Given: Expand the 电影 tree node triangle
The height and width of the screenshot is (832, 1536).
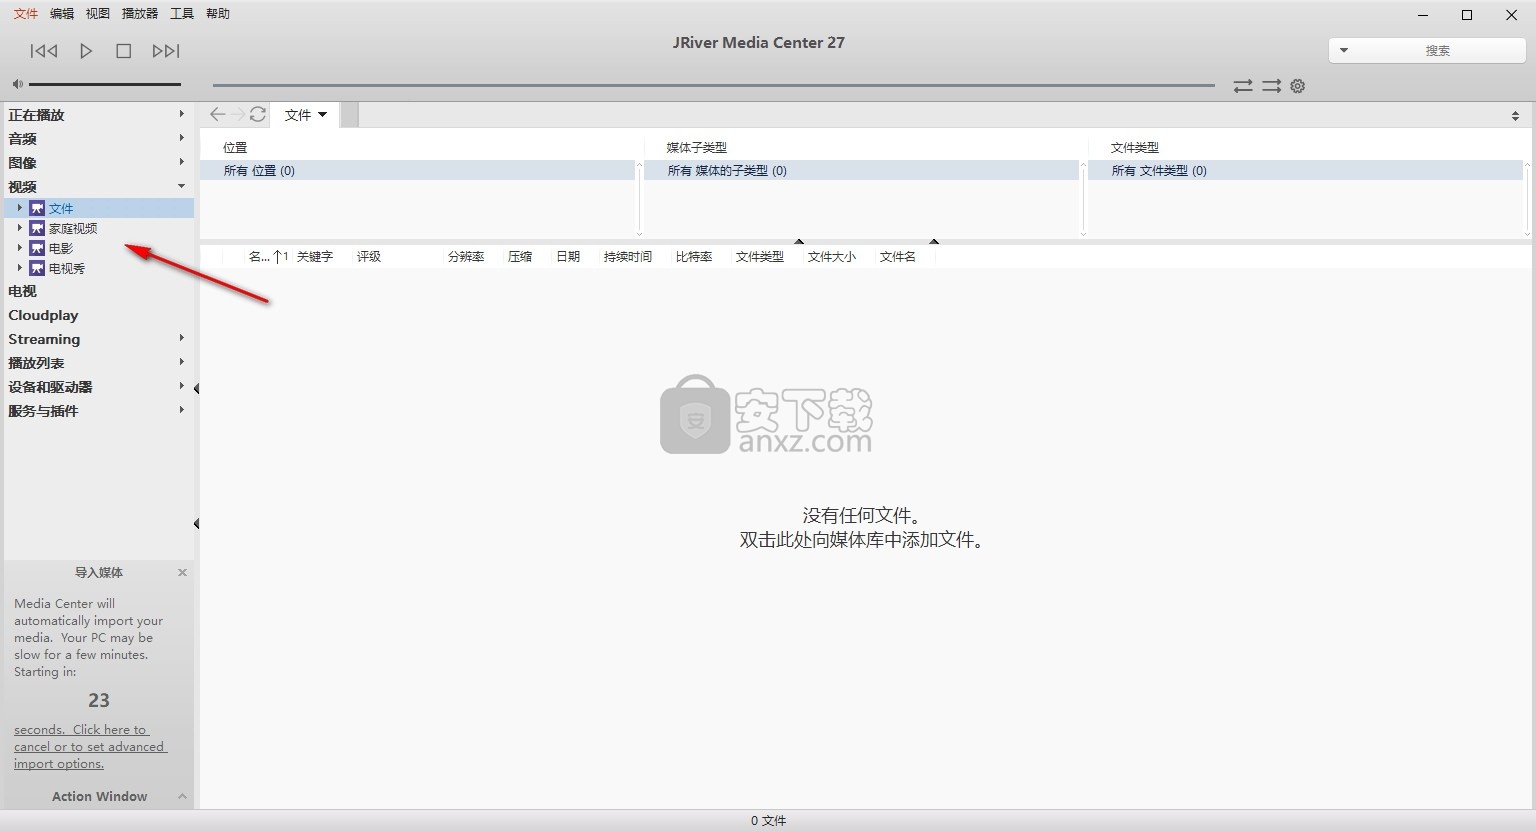Looking at the screenshot, I should point(19,248).
